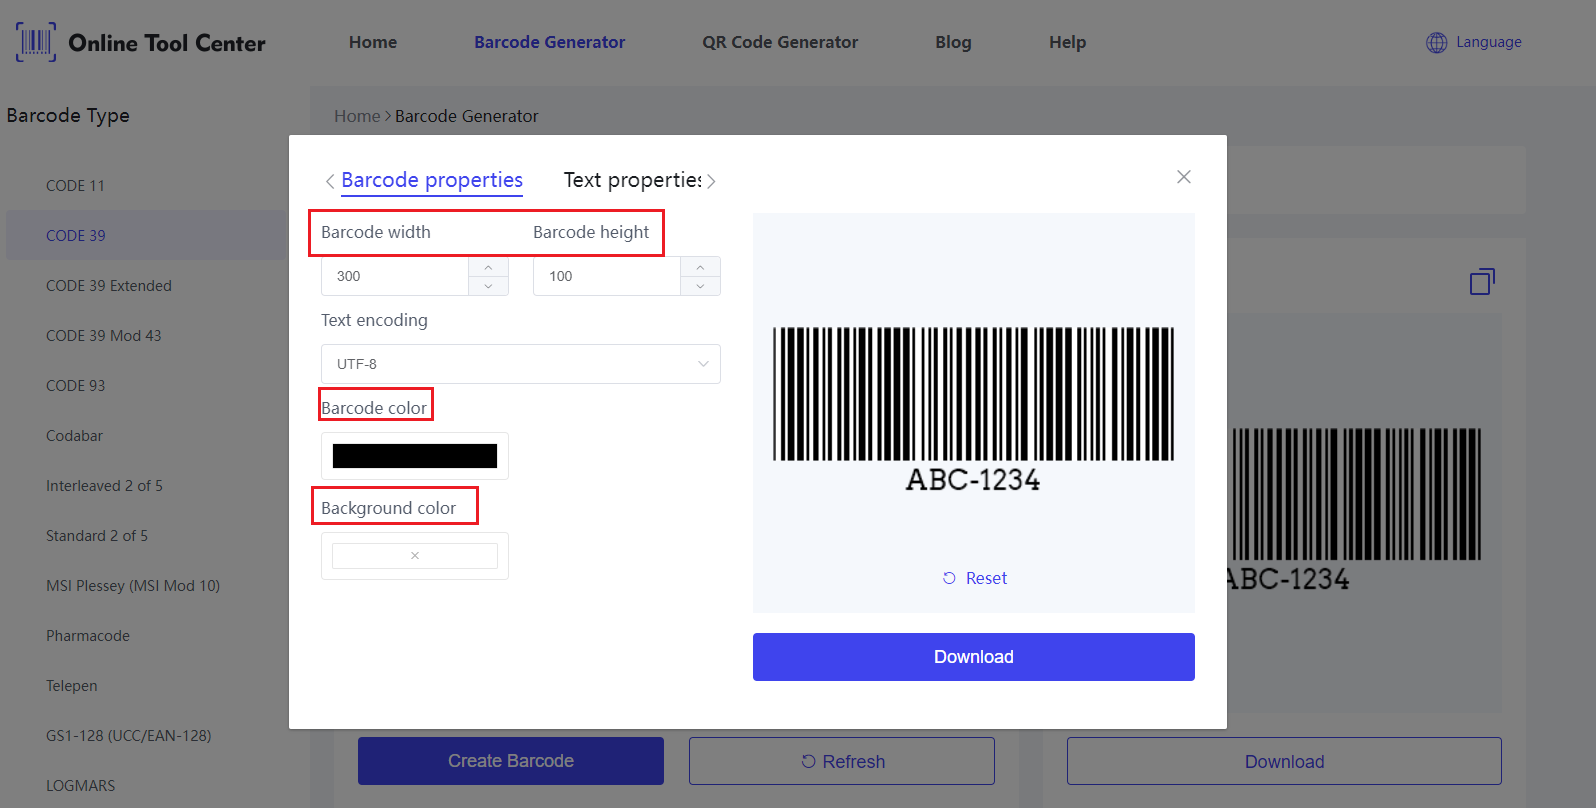Click the Home breadcrumb link
Screen dimensions: 1596x808
pos(357,116)
